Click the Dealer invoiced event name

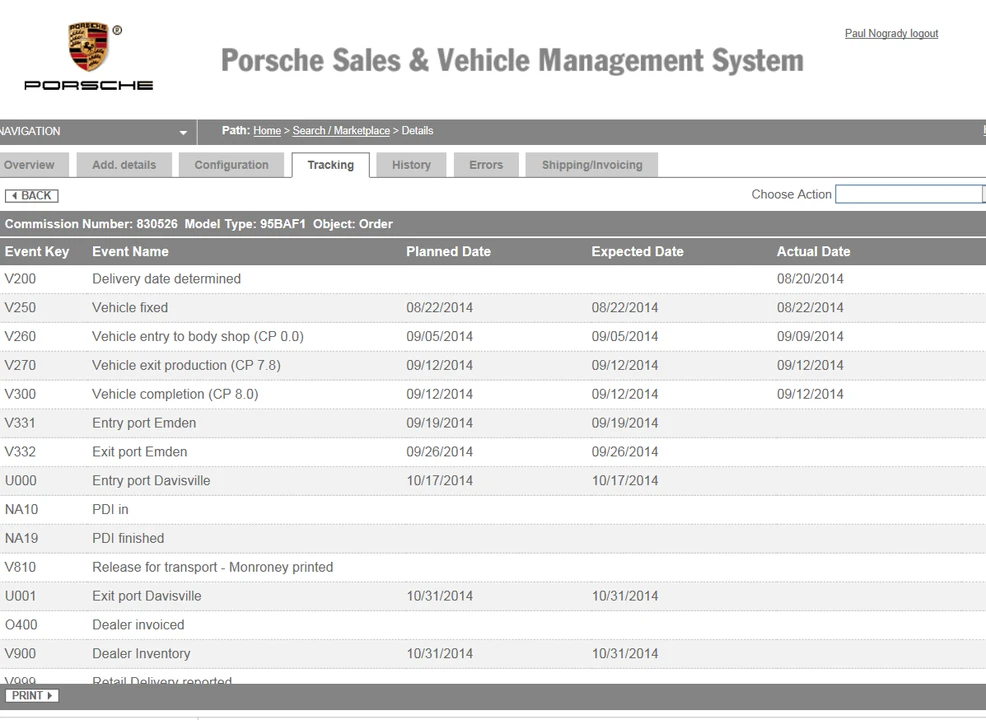point(138,625)
